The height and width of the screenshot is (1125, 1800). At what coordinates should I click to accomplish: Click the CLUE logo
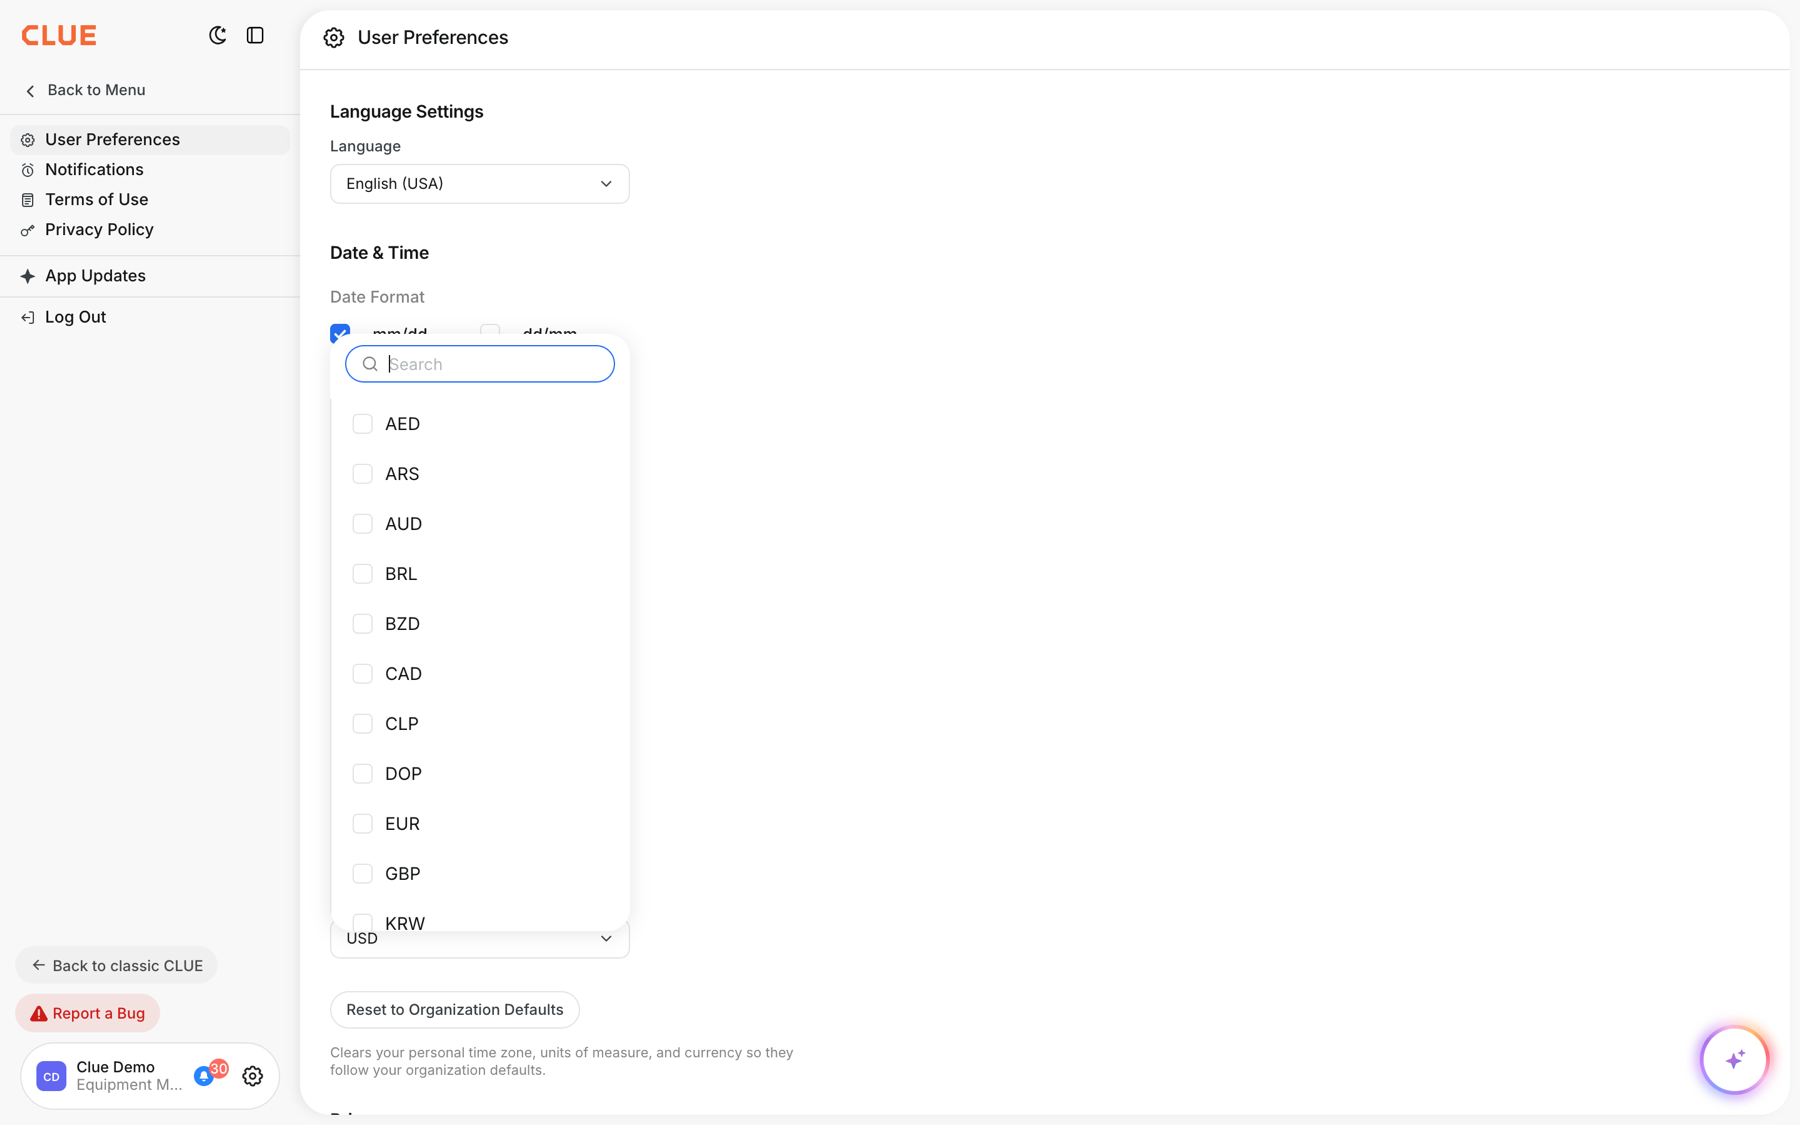[x=59, y=36]
